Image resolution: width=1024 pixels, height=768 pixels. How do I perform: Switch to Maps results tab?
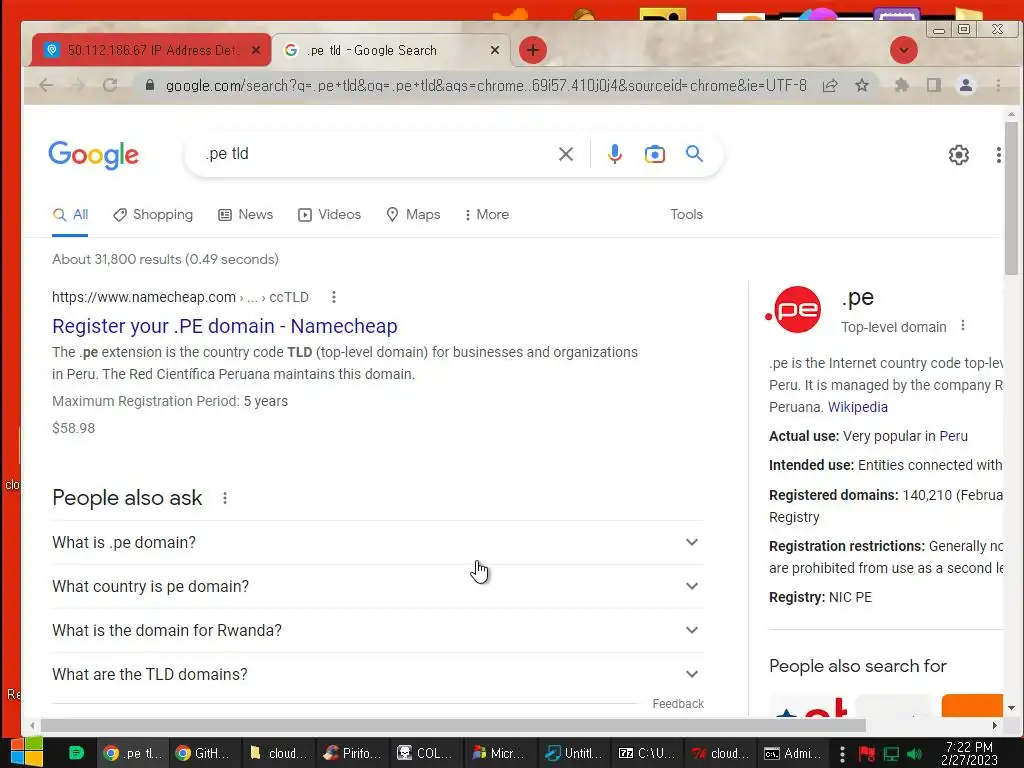[413, 215]
